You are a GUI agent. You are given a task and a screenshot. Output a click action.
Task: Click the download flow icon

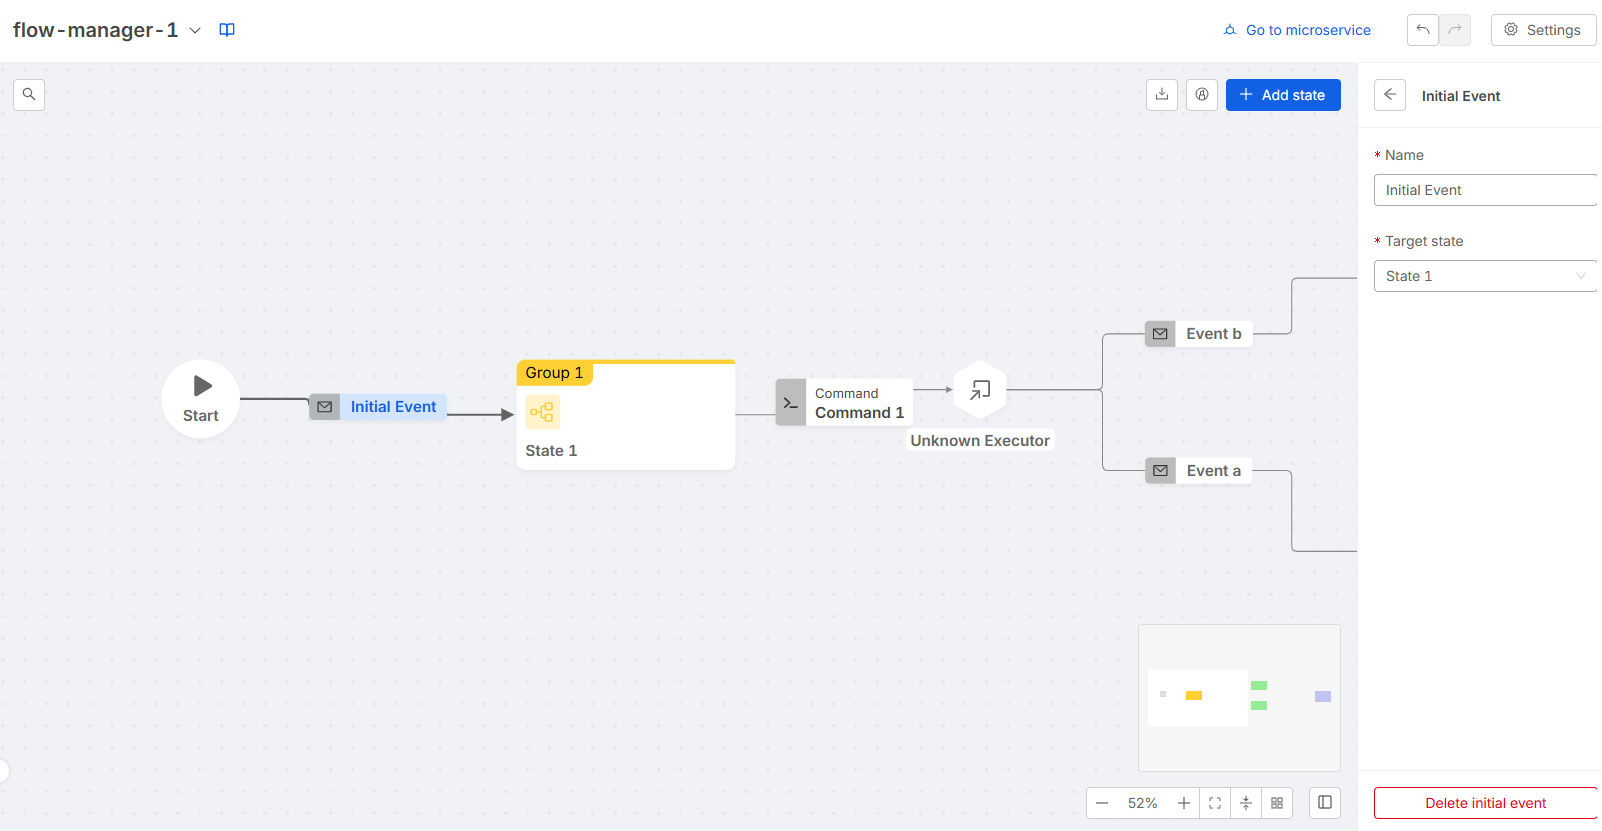pyautogui.click(x=1161, y=95)
